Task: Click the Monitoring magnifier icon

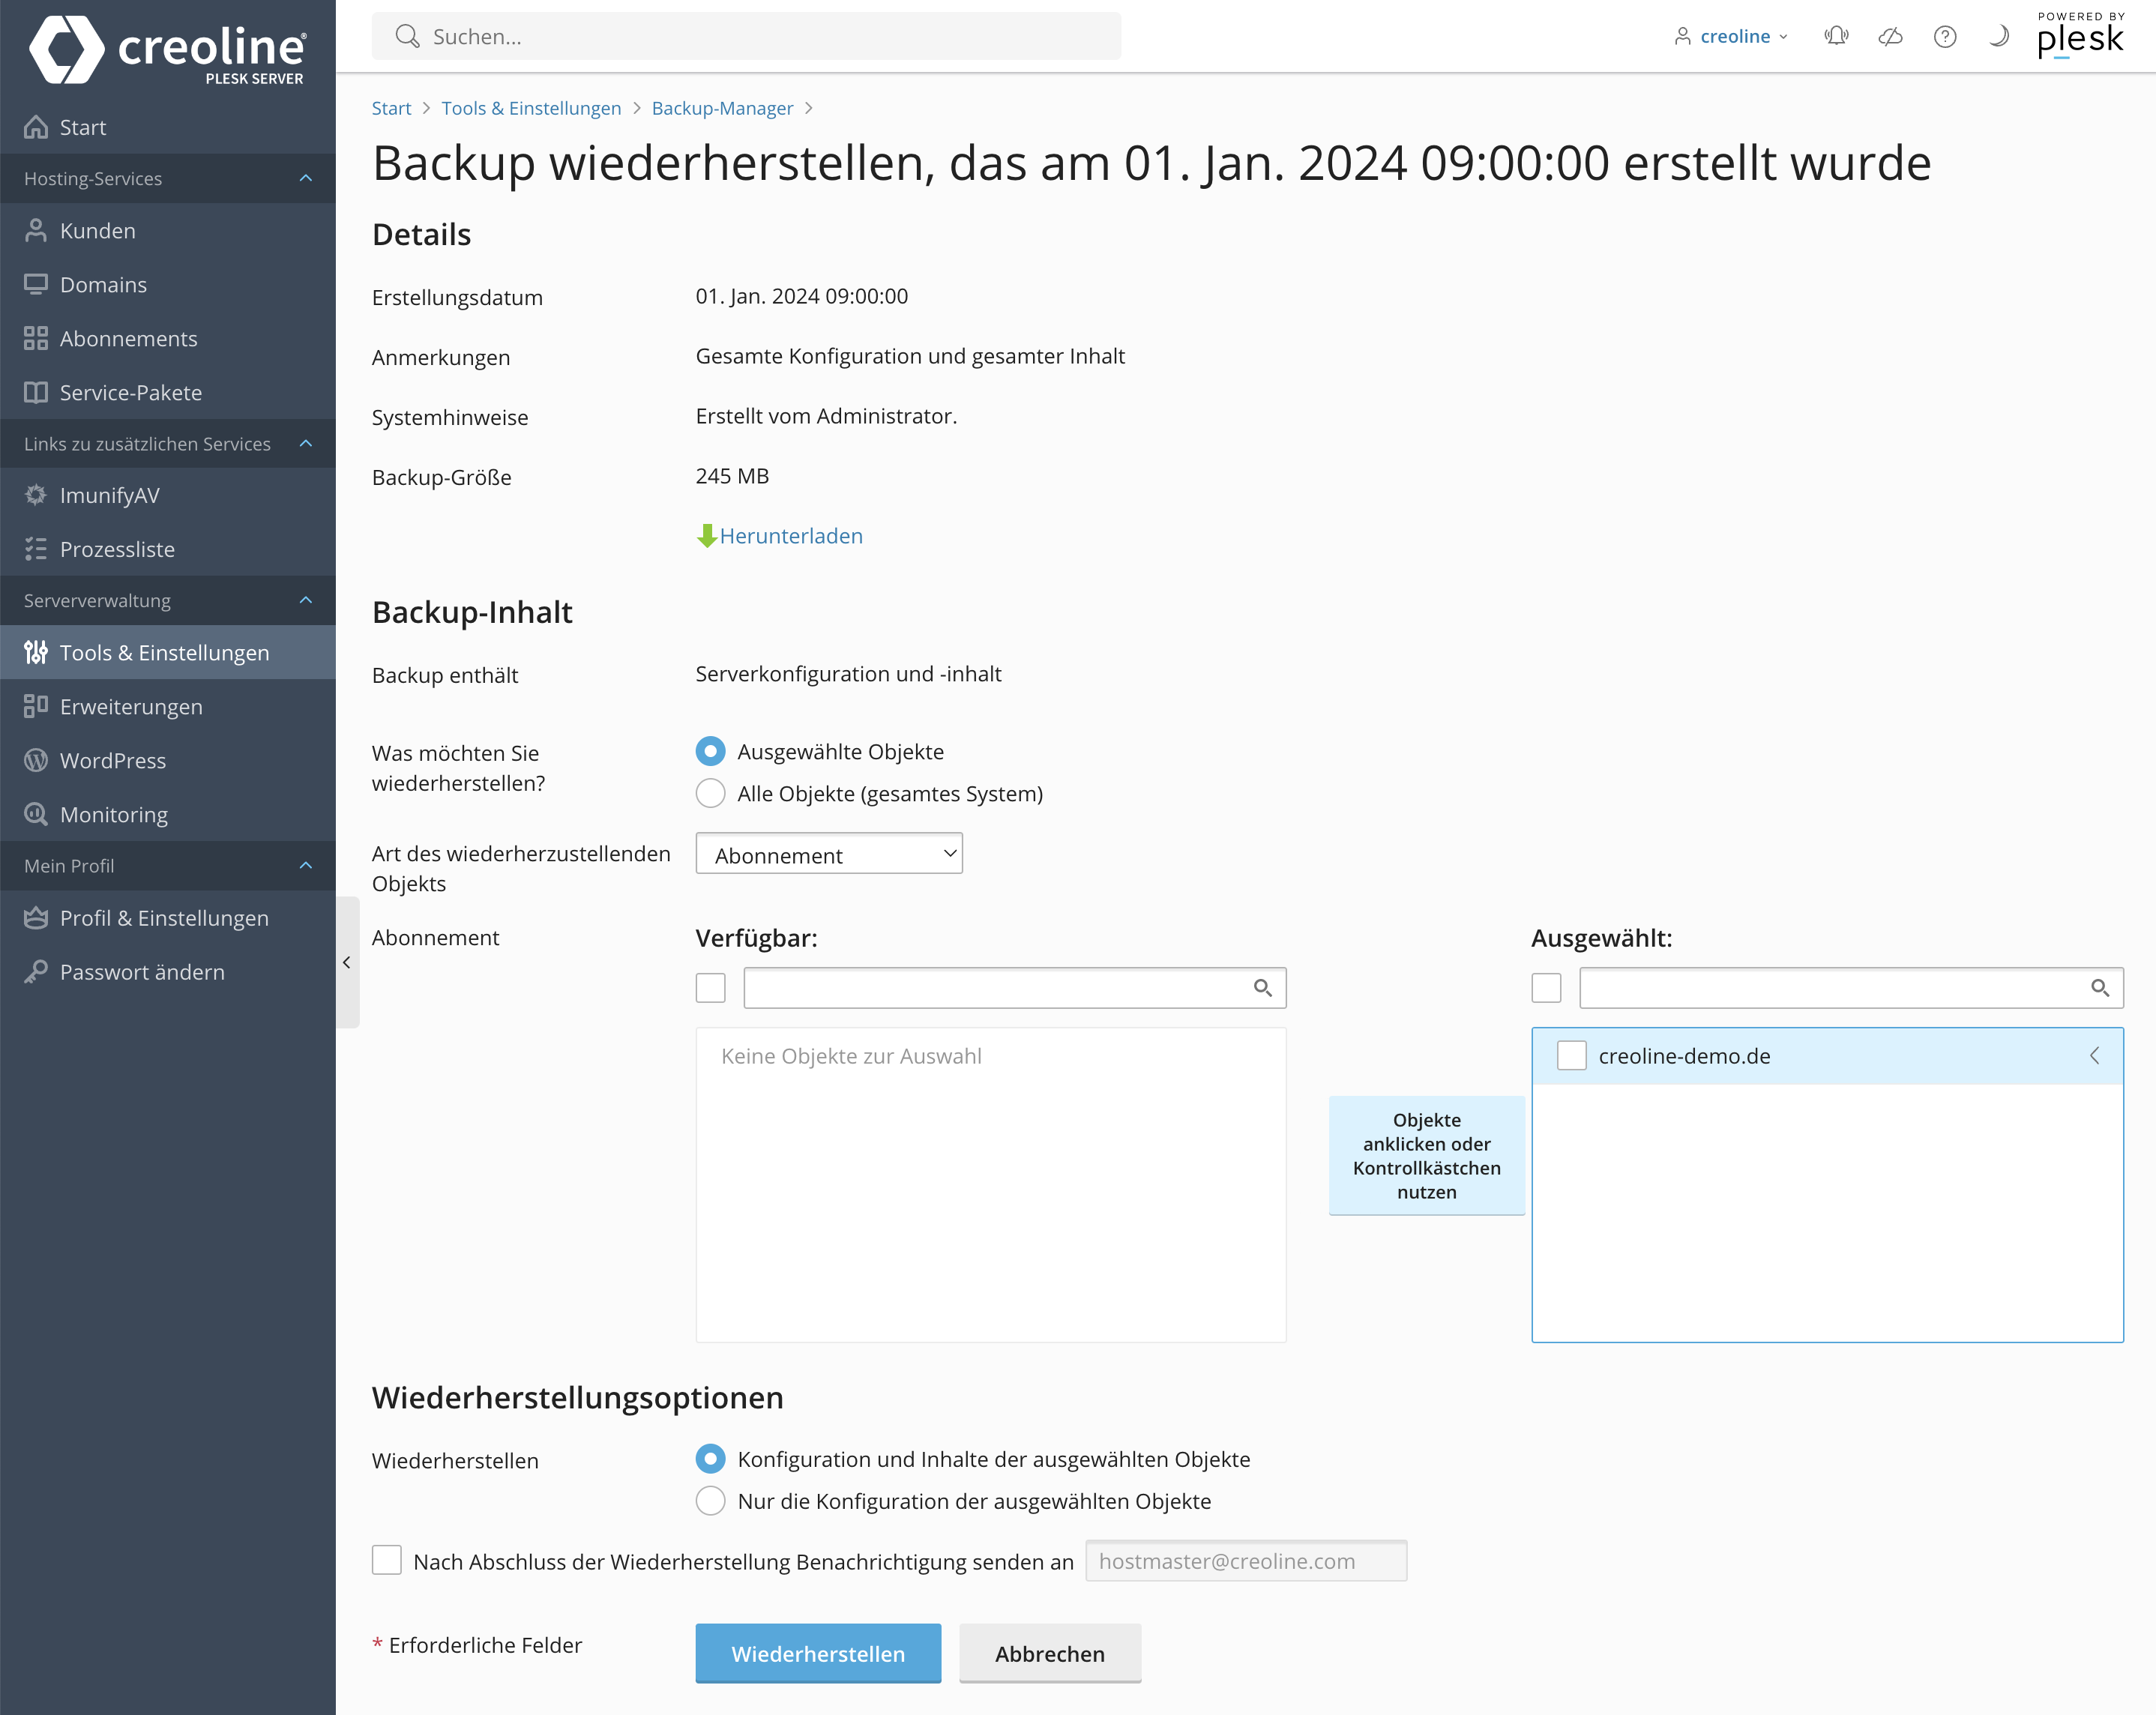Action: [x=36, y=815]
